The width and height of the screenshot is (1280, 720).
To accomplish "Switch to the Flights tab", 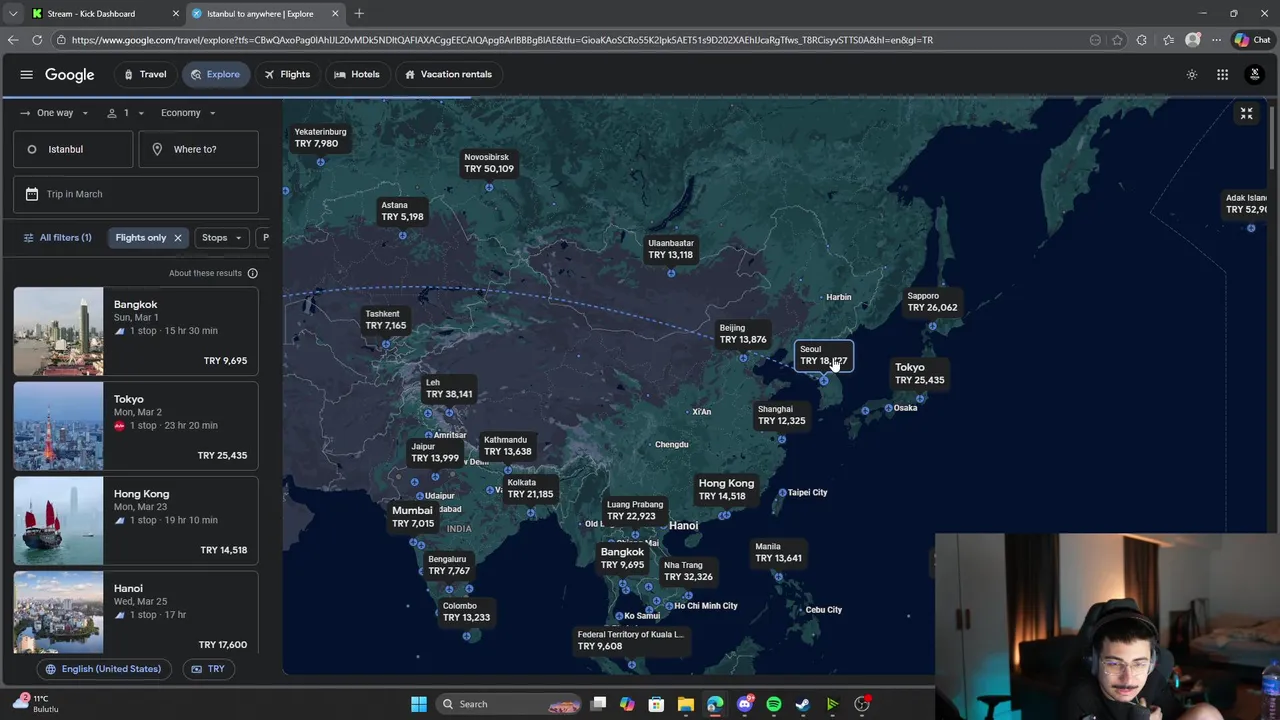I will pyautogui.click(x=287, y=75).
